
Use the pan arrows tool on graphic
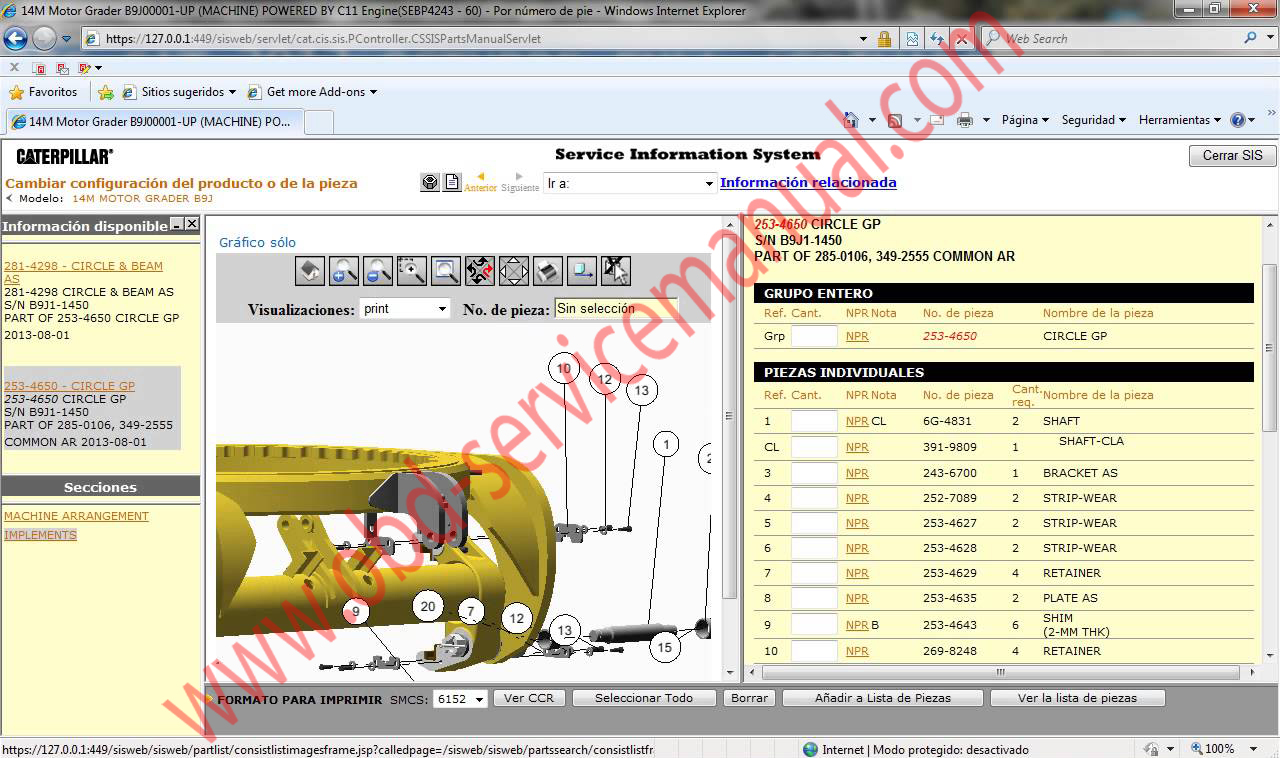click(513, 270)
